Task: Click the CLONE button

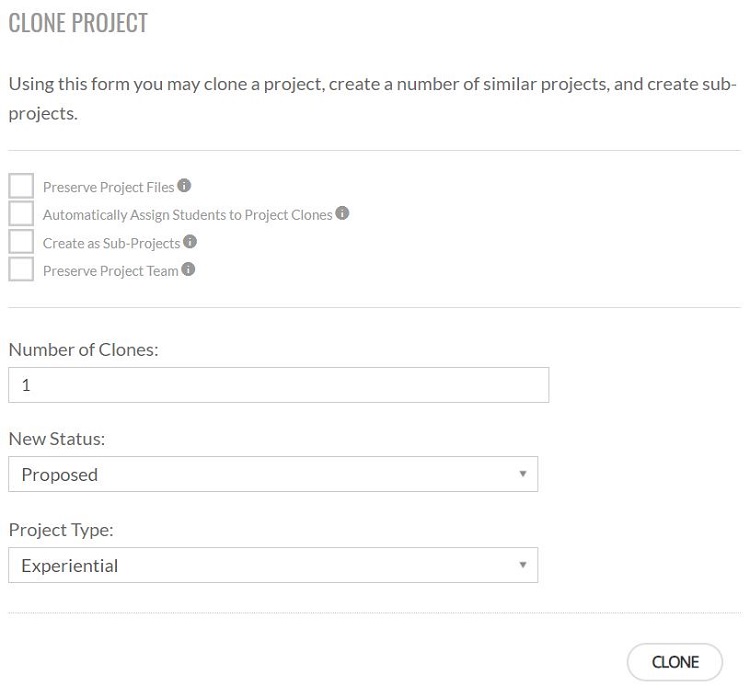Action: coord(675,662)
